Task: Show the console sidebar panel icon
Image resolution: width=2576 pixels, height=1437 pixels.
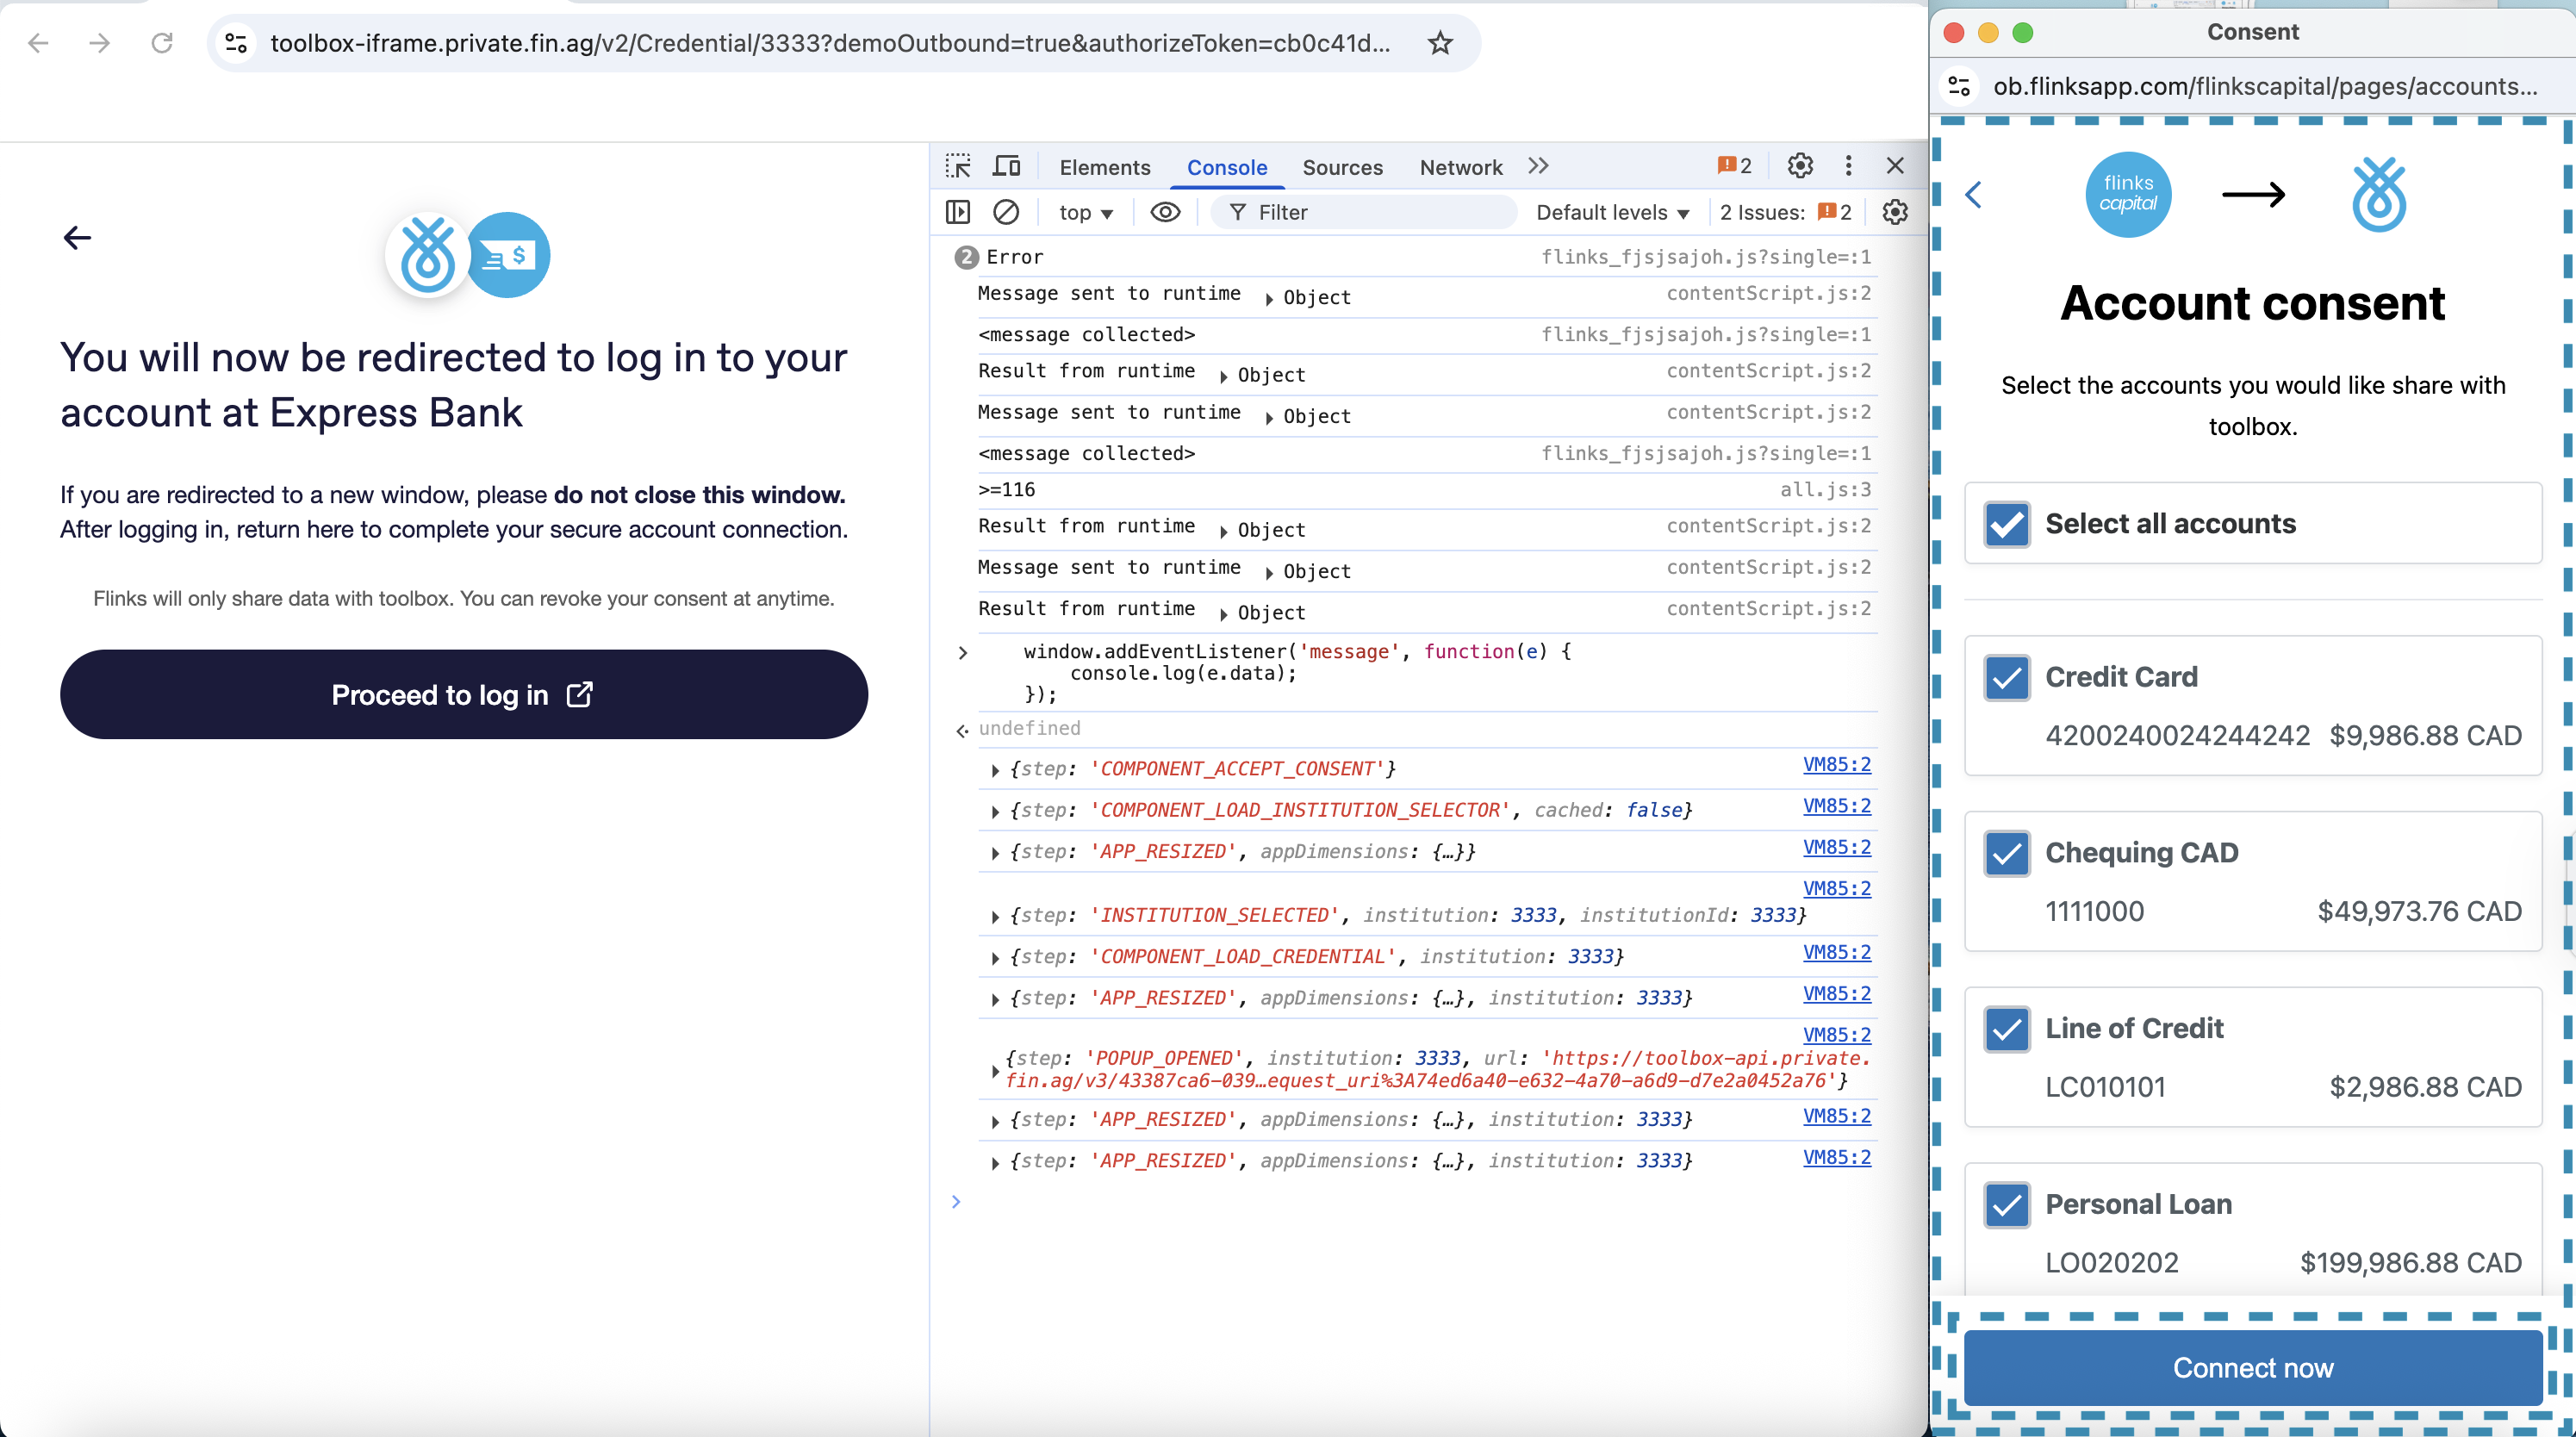Action: (x=958, y=212)
